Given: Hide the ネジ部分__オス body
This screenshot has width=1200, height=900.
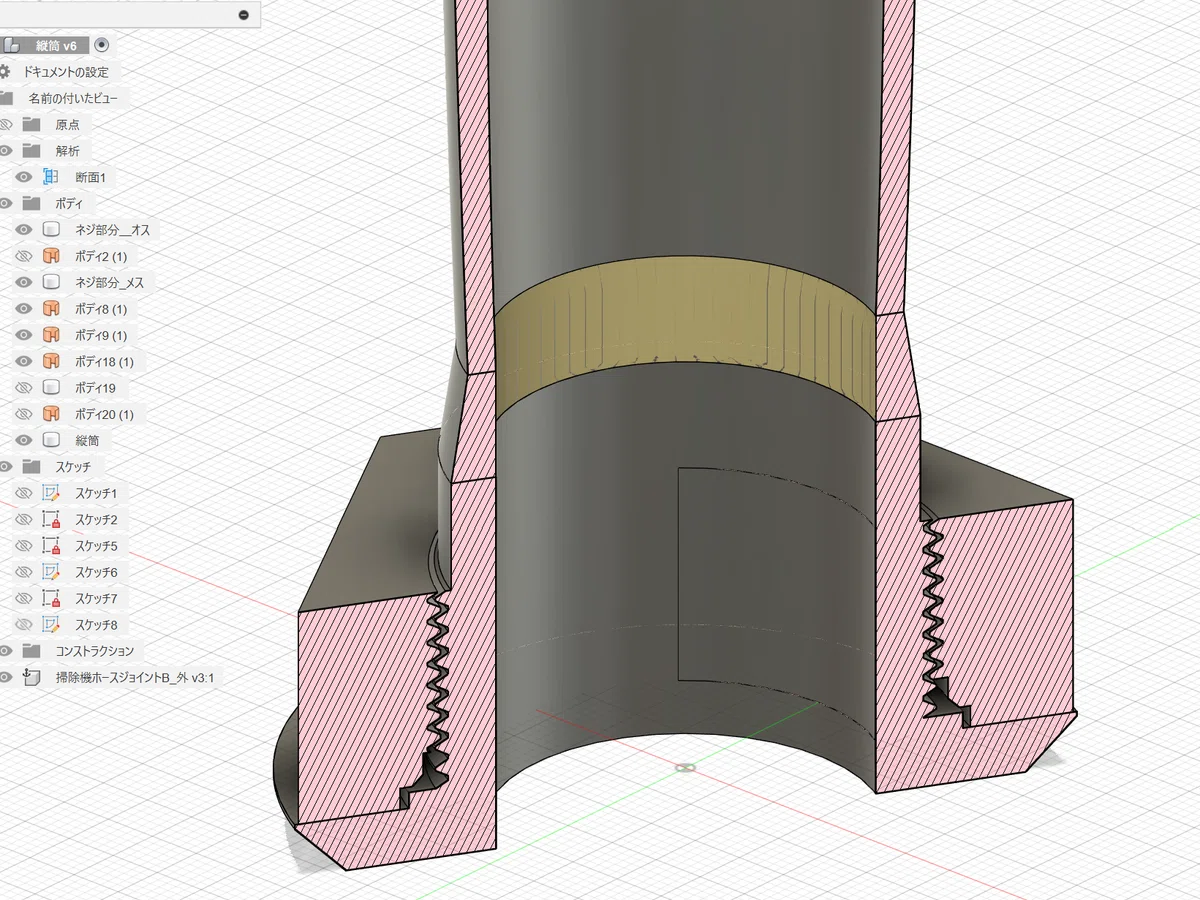Looking at the screenshot, I should 25,229.
